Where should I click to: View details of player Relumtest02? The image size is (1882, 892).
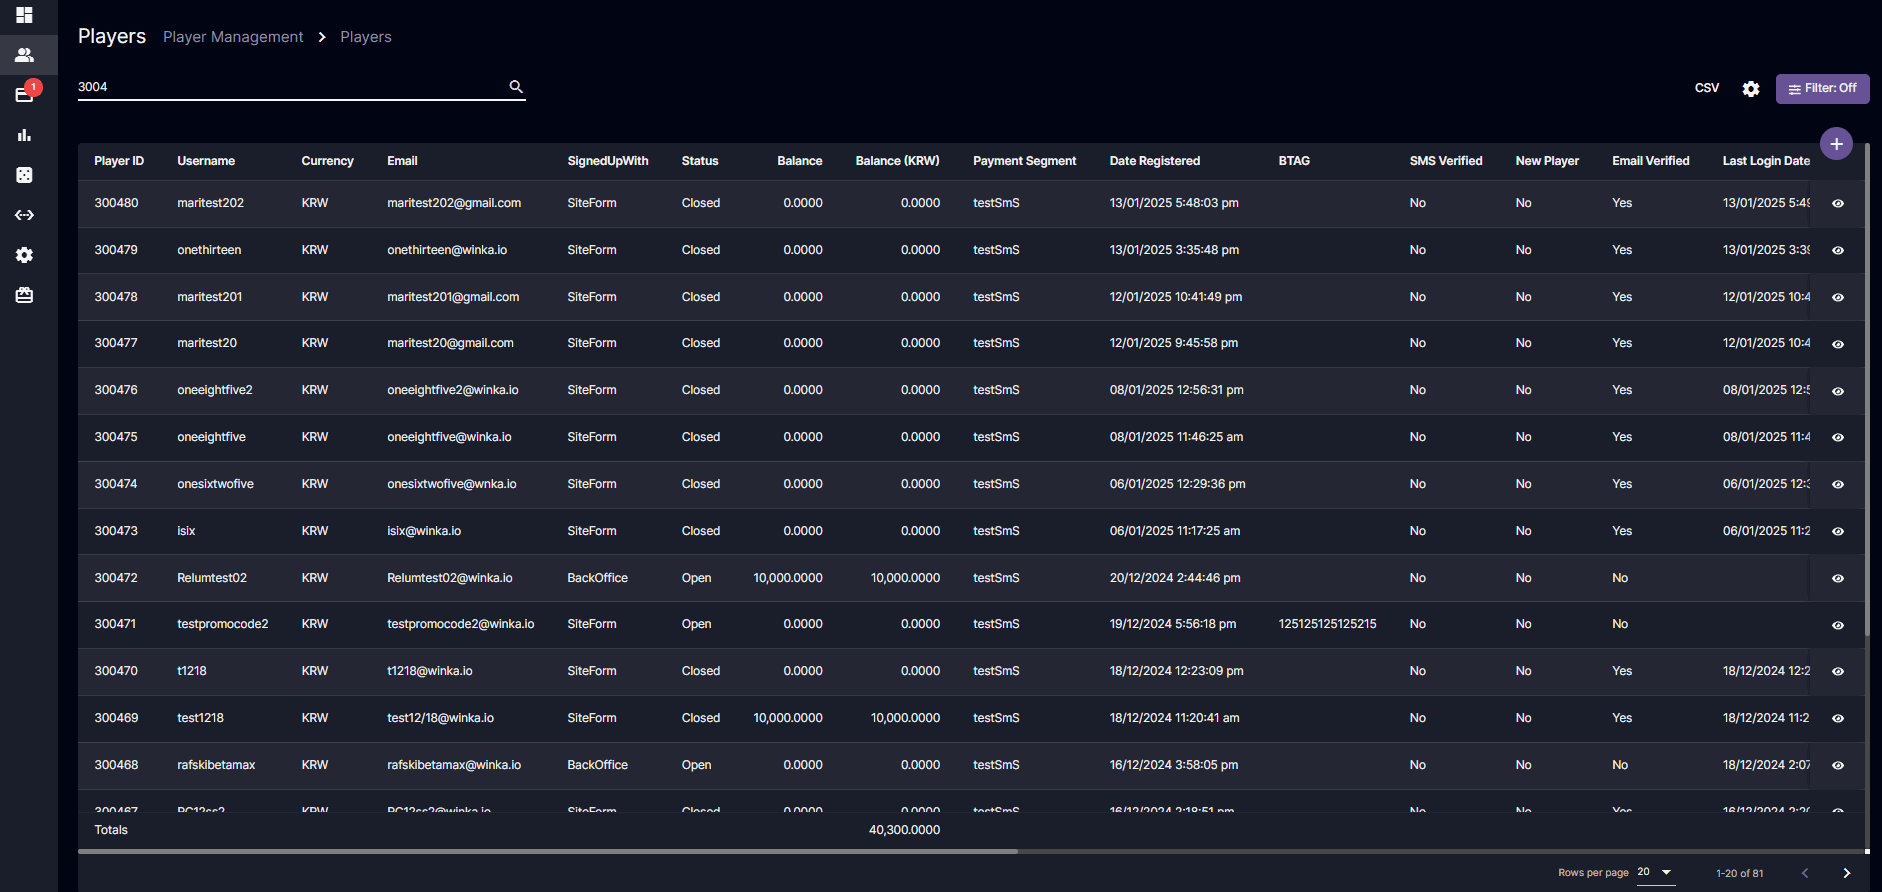[x=1838, y=579]
